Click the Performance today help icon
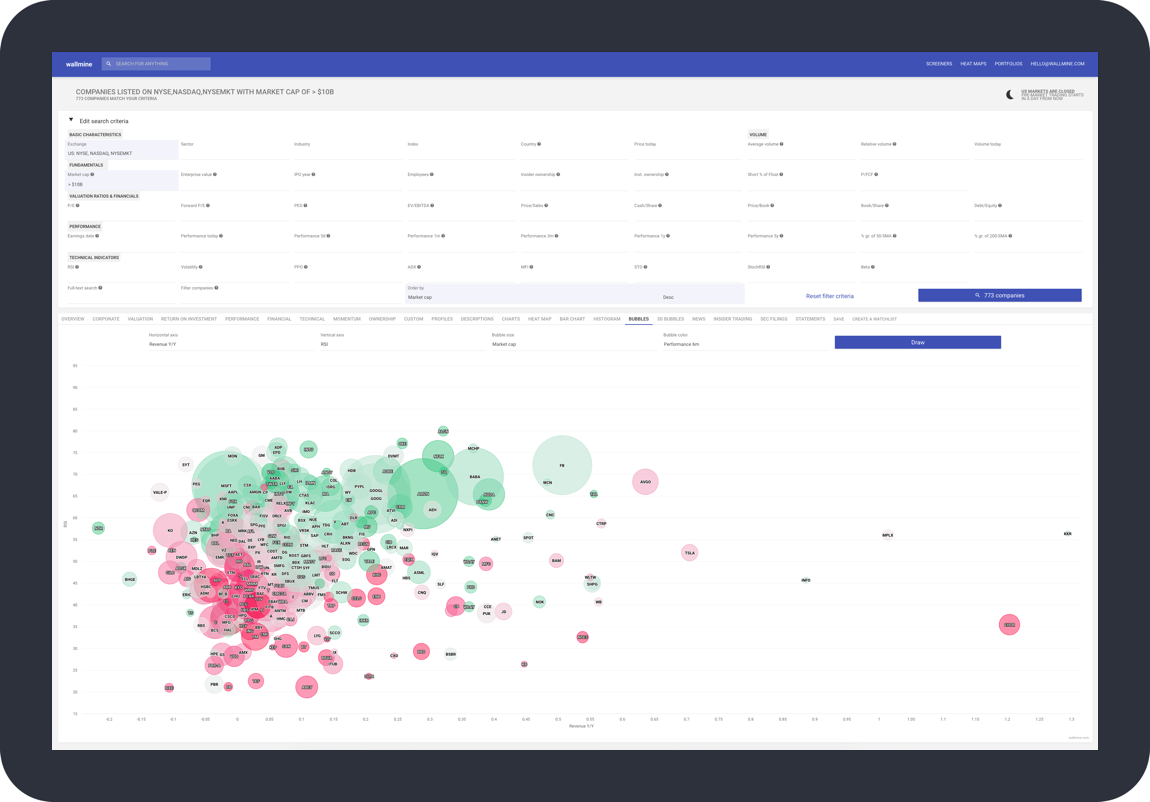The height and width of the screenshot is (802, 1150). (221, 236)
